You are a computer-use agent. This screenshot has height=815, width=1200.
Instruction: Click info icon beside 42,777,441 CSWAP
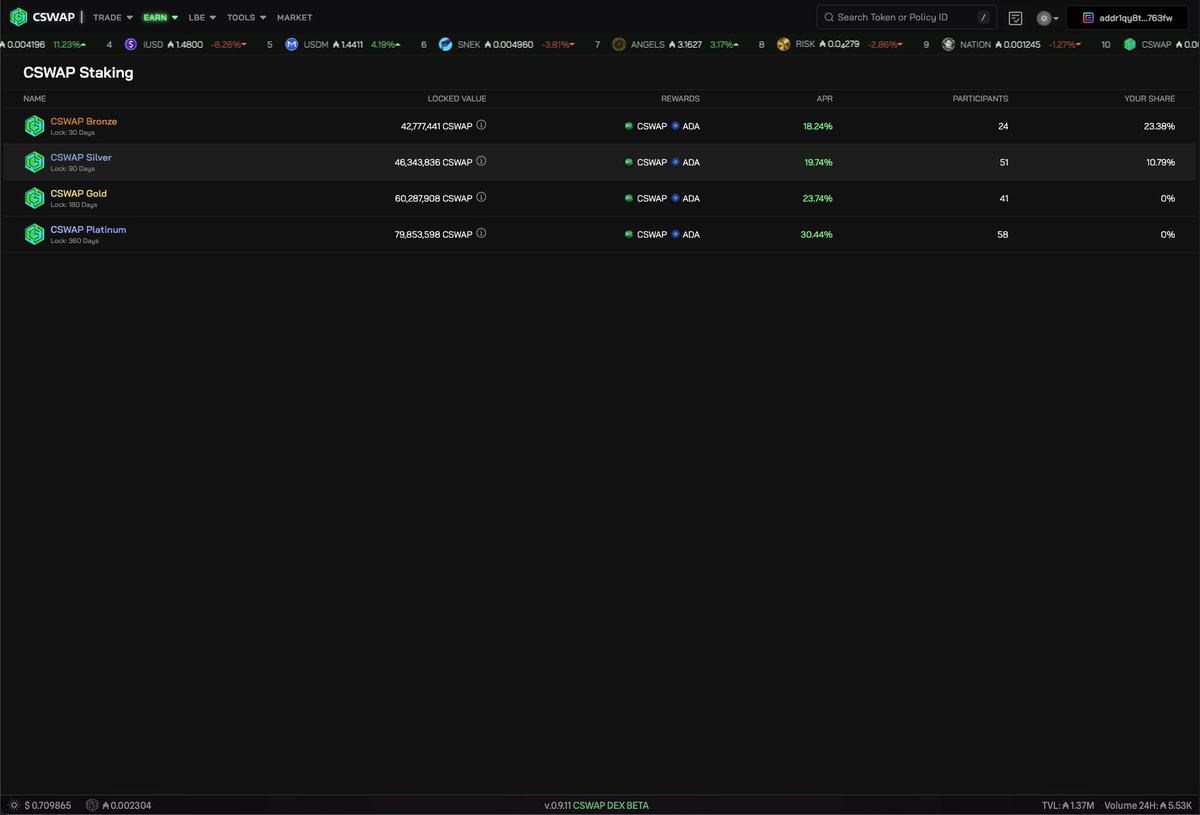pos(481,125)
